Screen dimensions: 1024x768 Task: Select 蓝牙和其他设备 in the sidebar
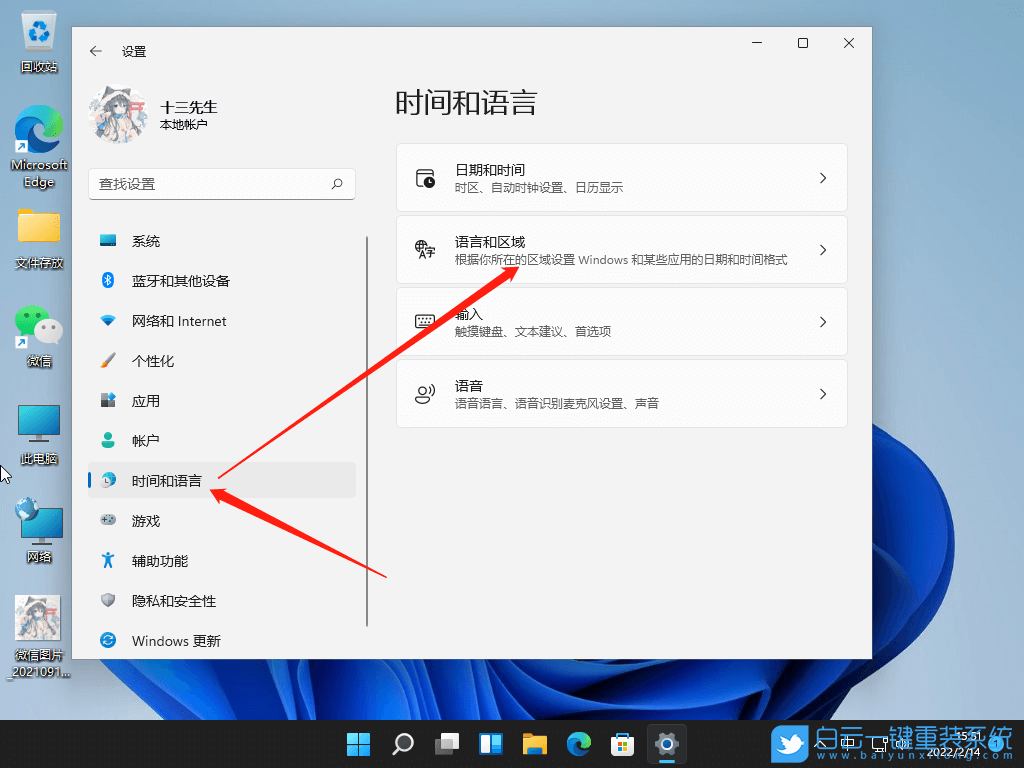click(180, 280)
